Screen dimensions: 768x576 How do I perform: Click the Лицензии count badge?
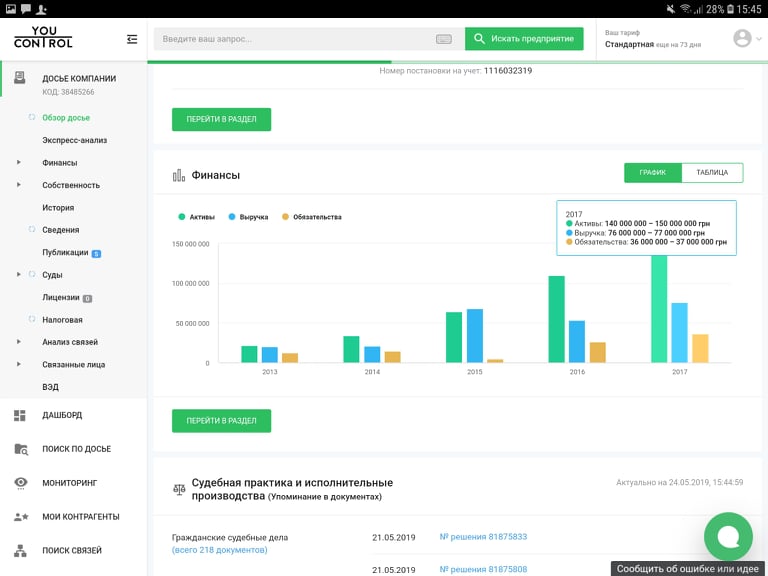point(87,298)
